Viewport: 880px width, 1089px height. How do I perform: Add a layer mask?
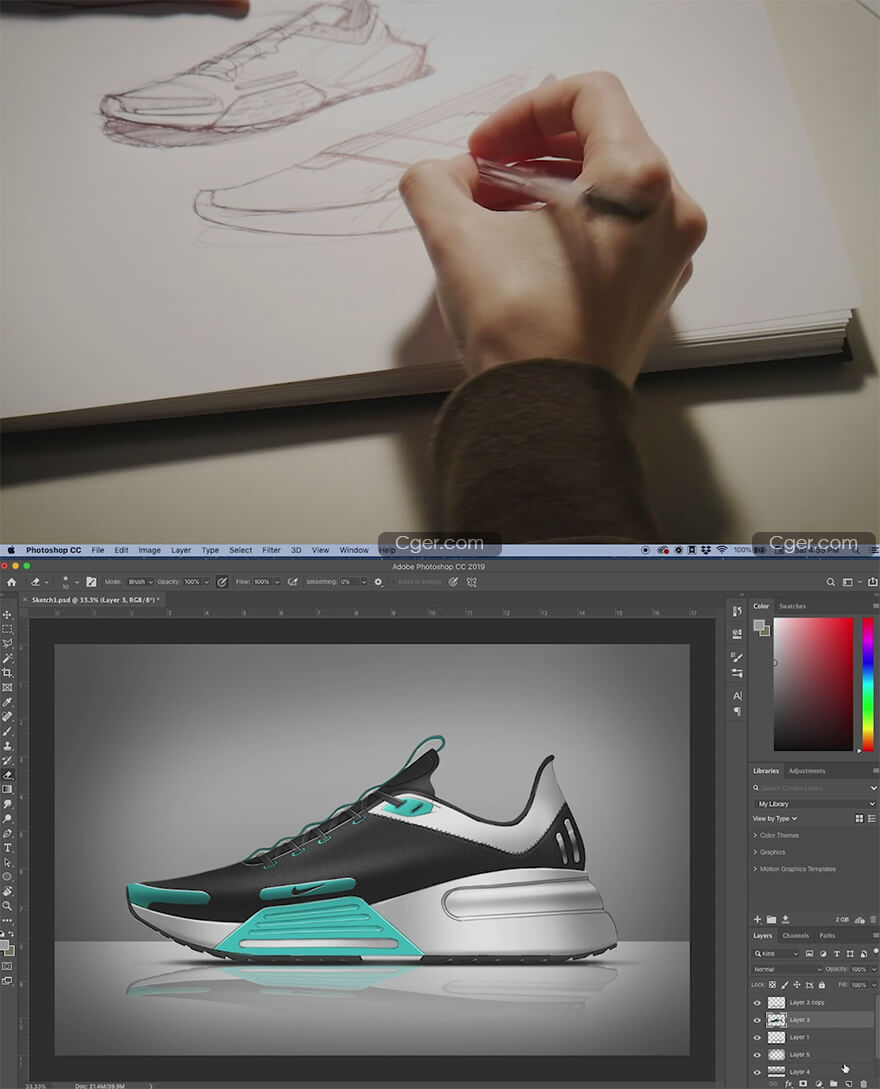(804, 1083)
